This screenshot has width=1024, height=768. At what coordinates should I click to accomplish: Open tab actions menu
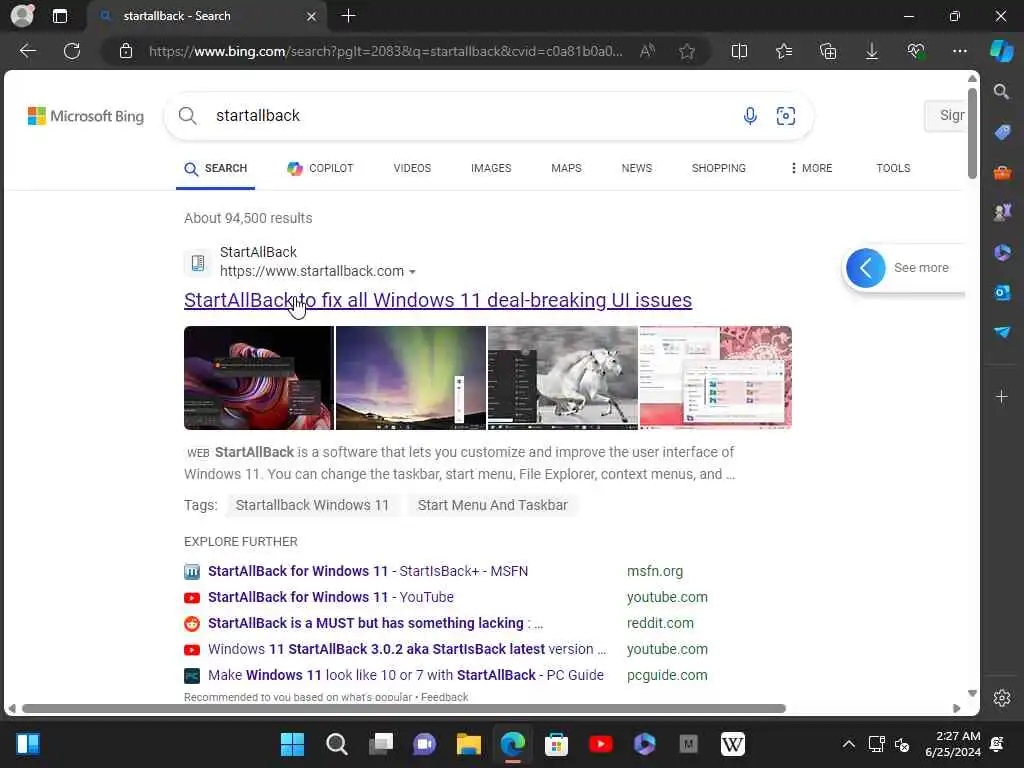tap(59, 16)
